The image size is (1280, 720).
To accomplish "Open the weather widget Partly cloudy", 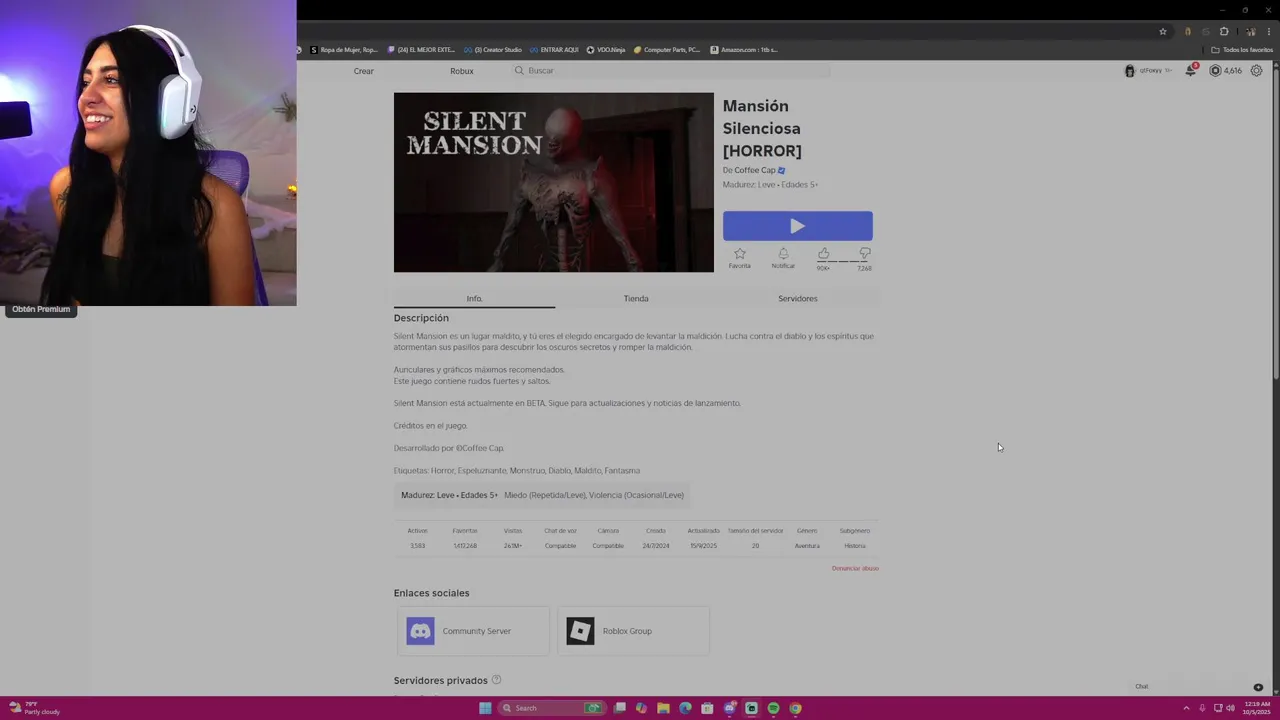I will tap(35, 708).
